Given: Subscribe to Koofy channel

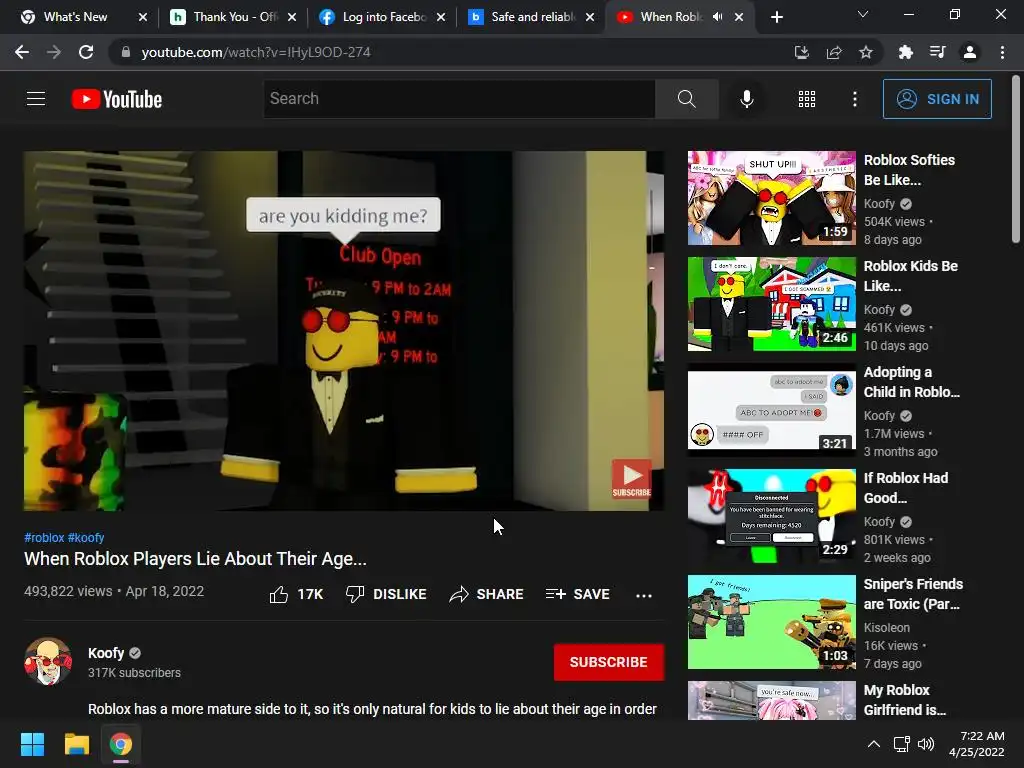Looking at the screenshot, I should [609, 662].
